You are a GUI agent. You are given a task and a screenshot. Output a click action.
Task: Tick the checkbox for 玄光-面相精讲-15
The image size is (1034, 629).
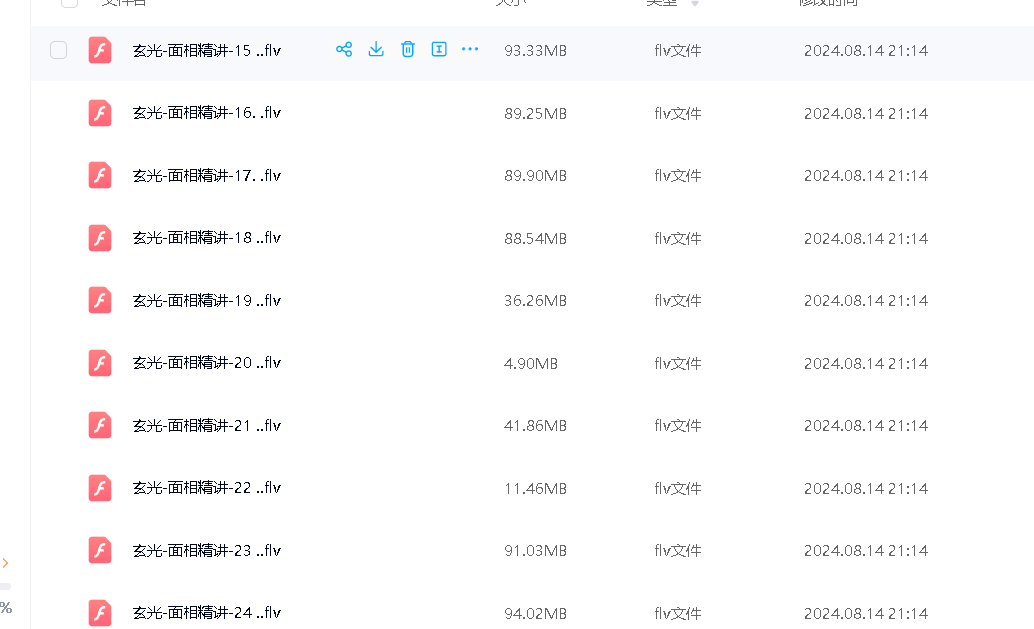(59, 50)
